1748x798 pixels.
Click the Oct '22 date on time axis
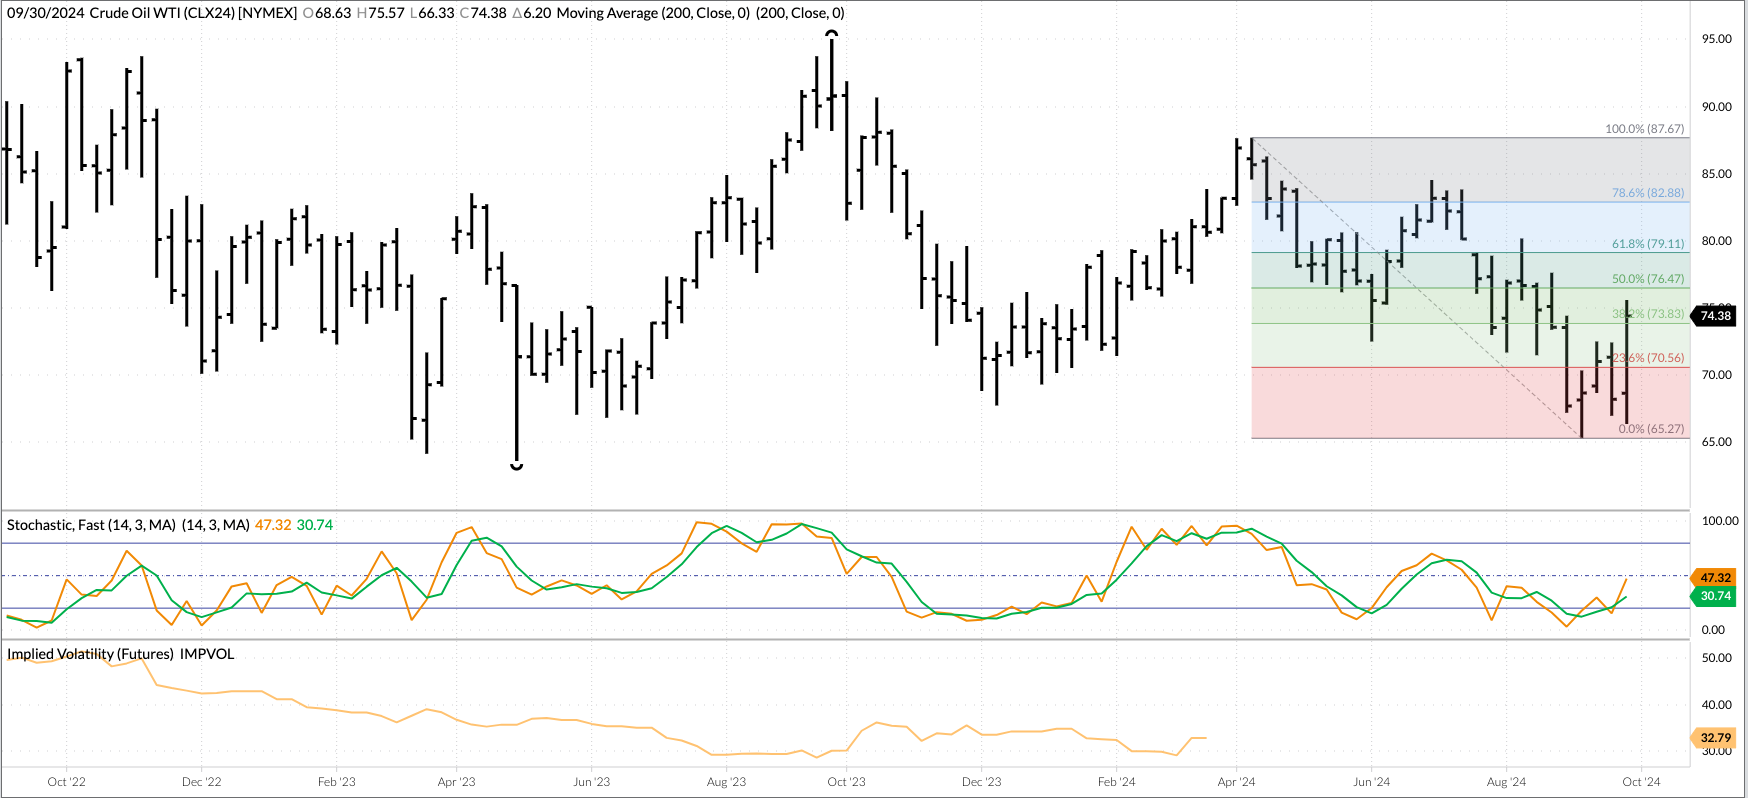[67, 782]
